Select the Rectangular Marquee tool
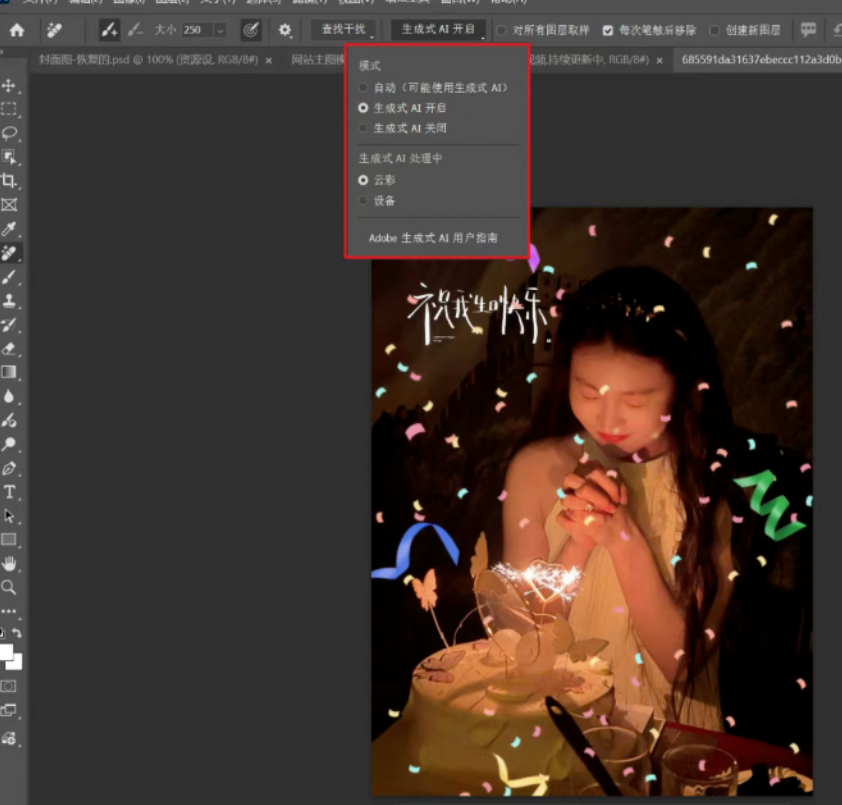842x805 pixels. coord(9,109)
